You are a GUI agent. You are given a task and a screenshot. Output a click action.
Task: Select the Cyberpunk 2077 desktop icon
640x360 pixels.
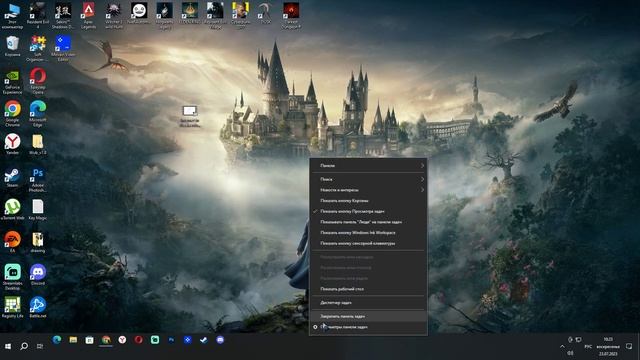click(x=240, y=16)
